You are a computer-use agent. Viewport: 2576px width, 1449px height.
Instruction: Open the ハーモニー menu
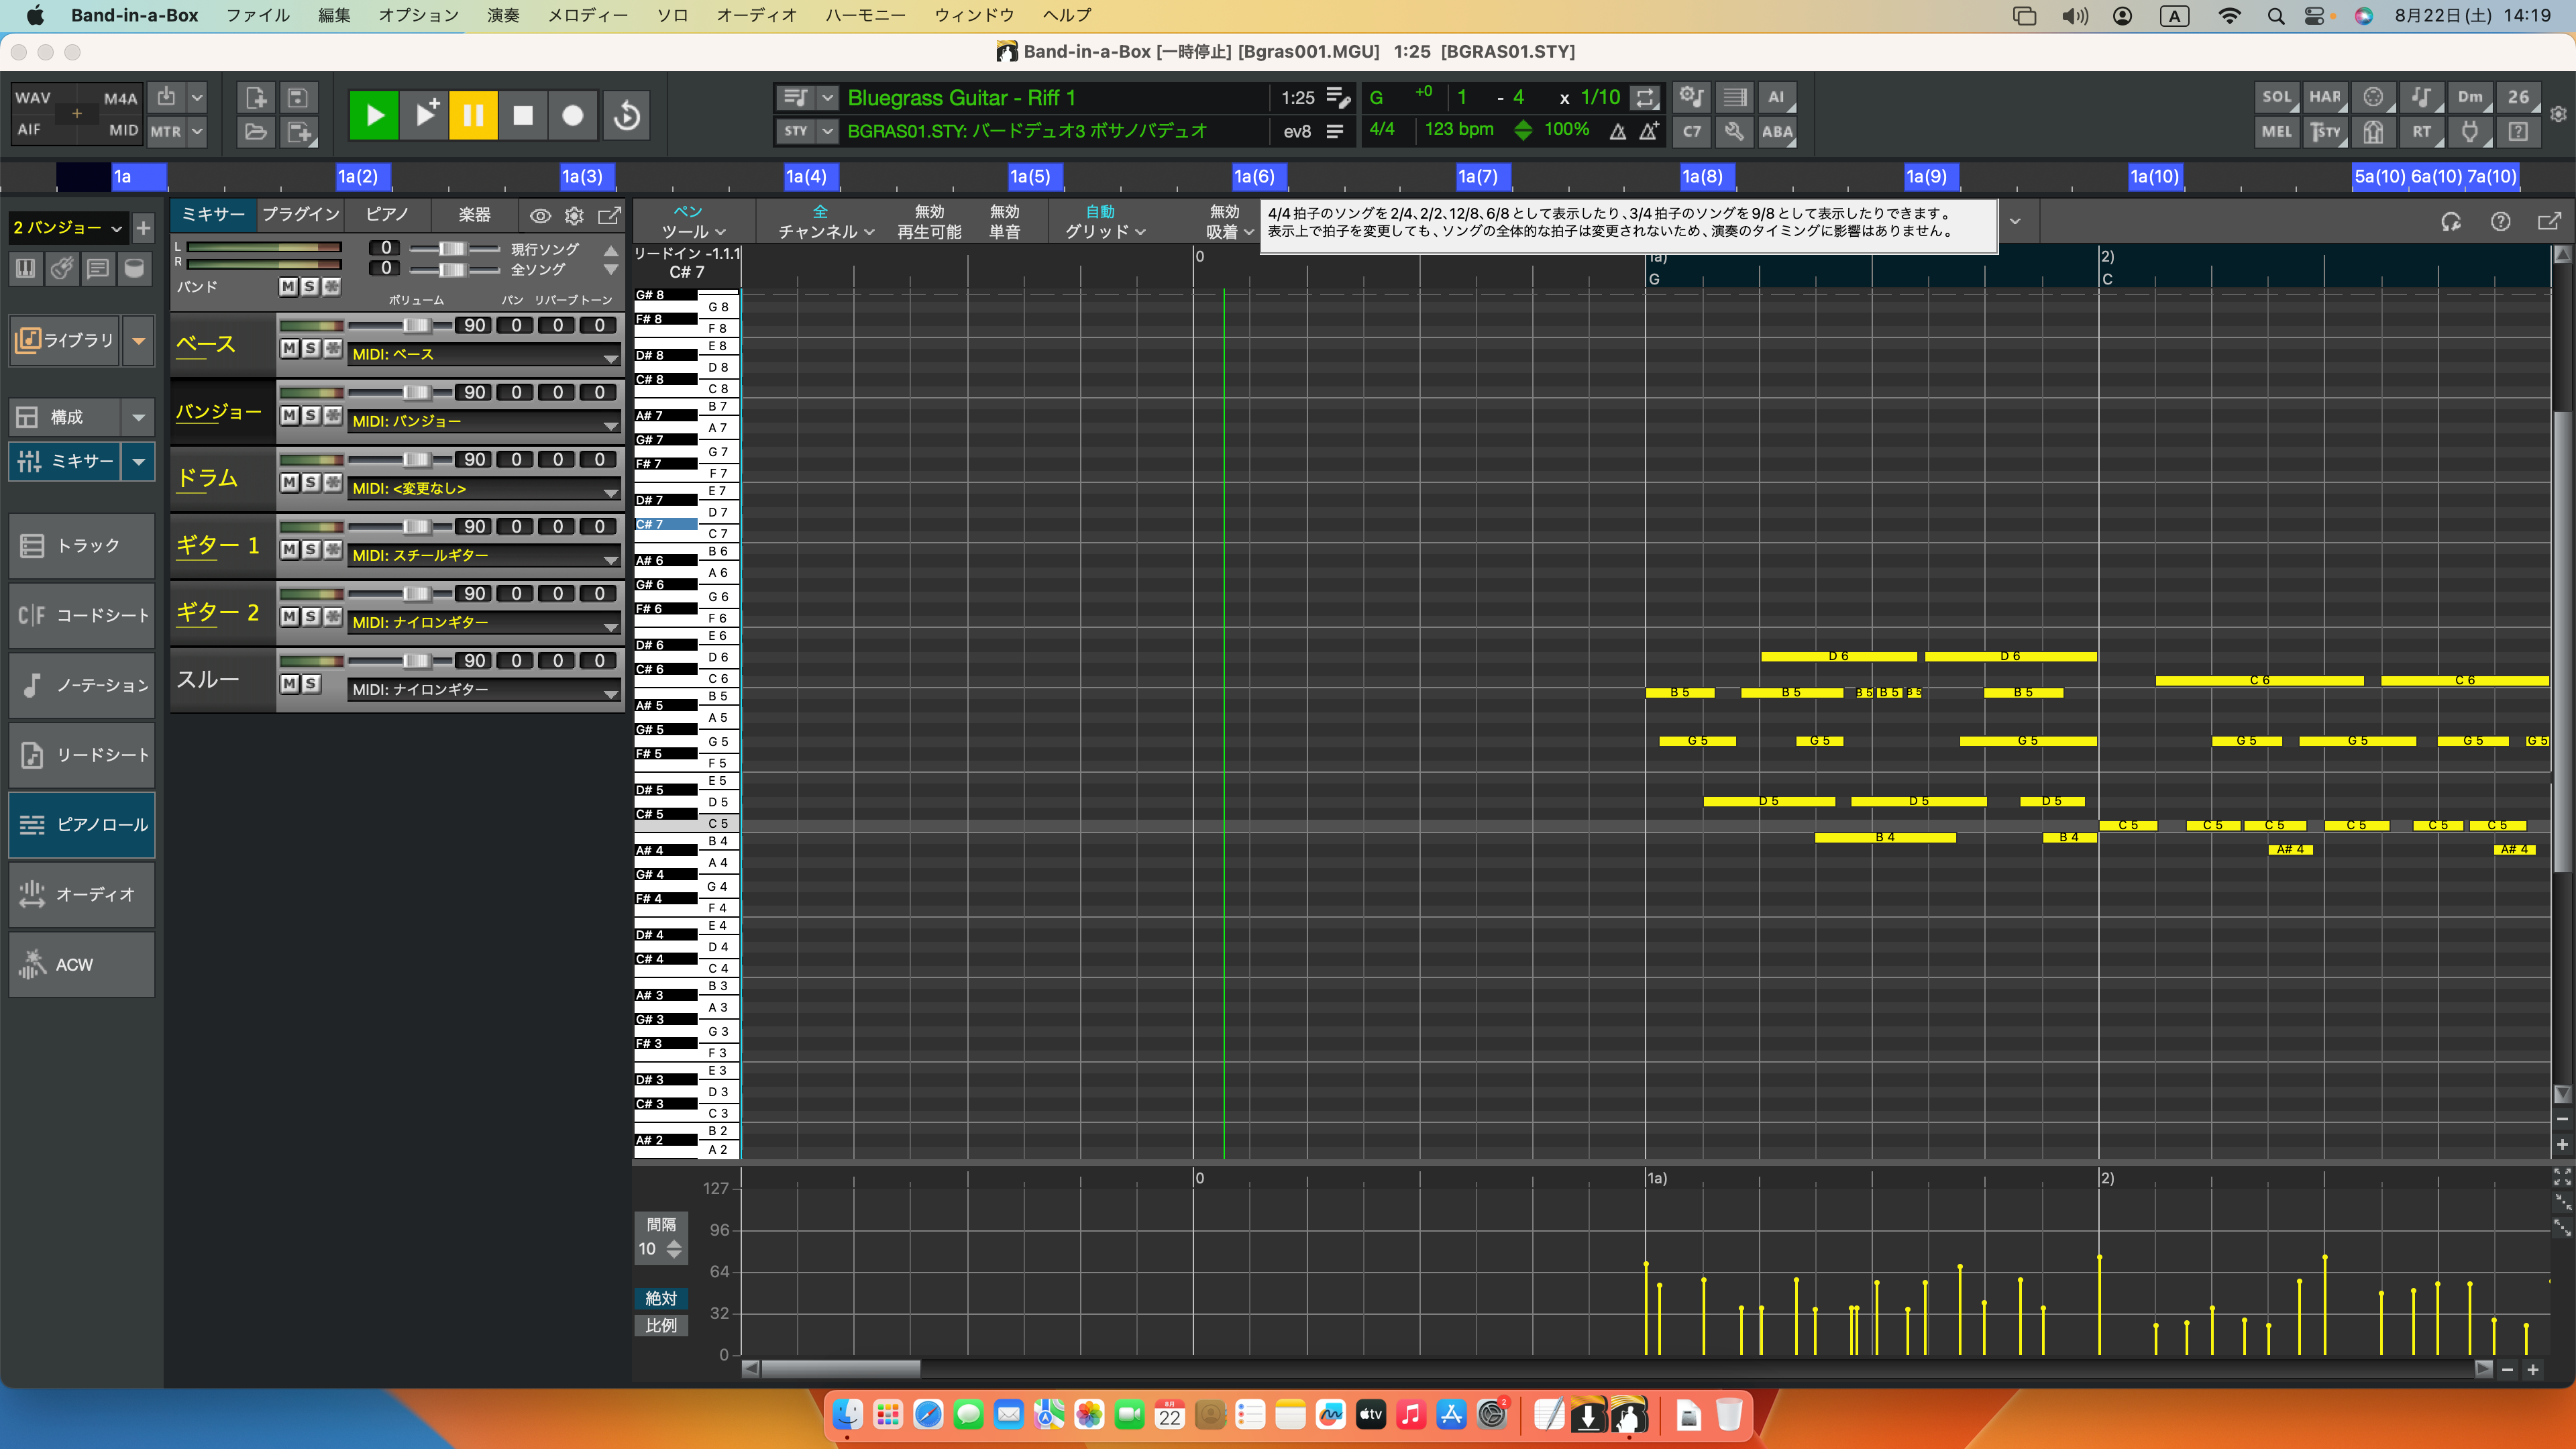pos(865,15)
